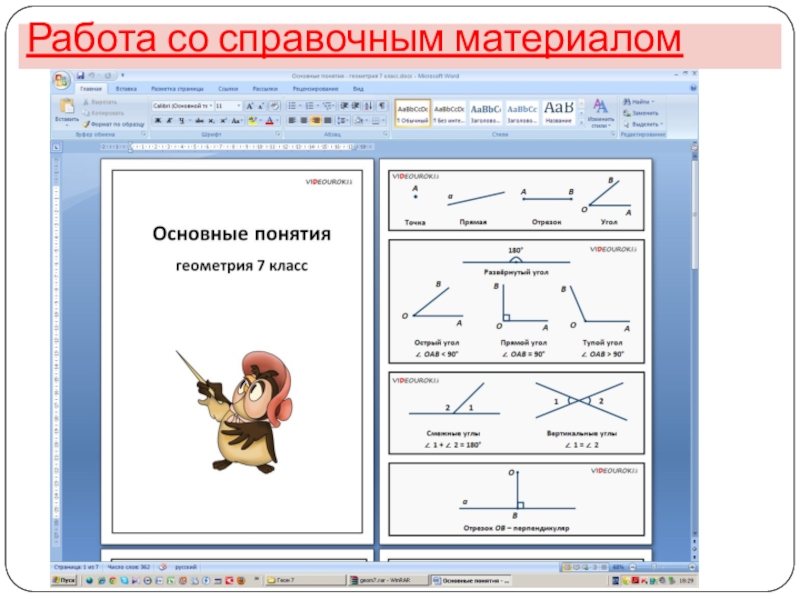Select the Название style thumbnail
This screenshot has width=800, height=600.
pos(558,113)
